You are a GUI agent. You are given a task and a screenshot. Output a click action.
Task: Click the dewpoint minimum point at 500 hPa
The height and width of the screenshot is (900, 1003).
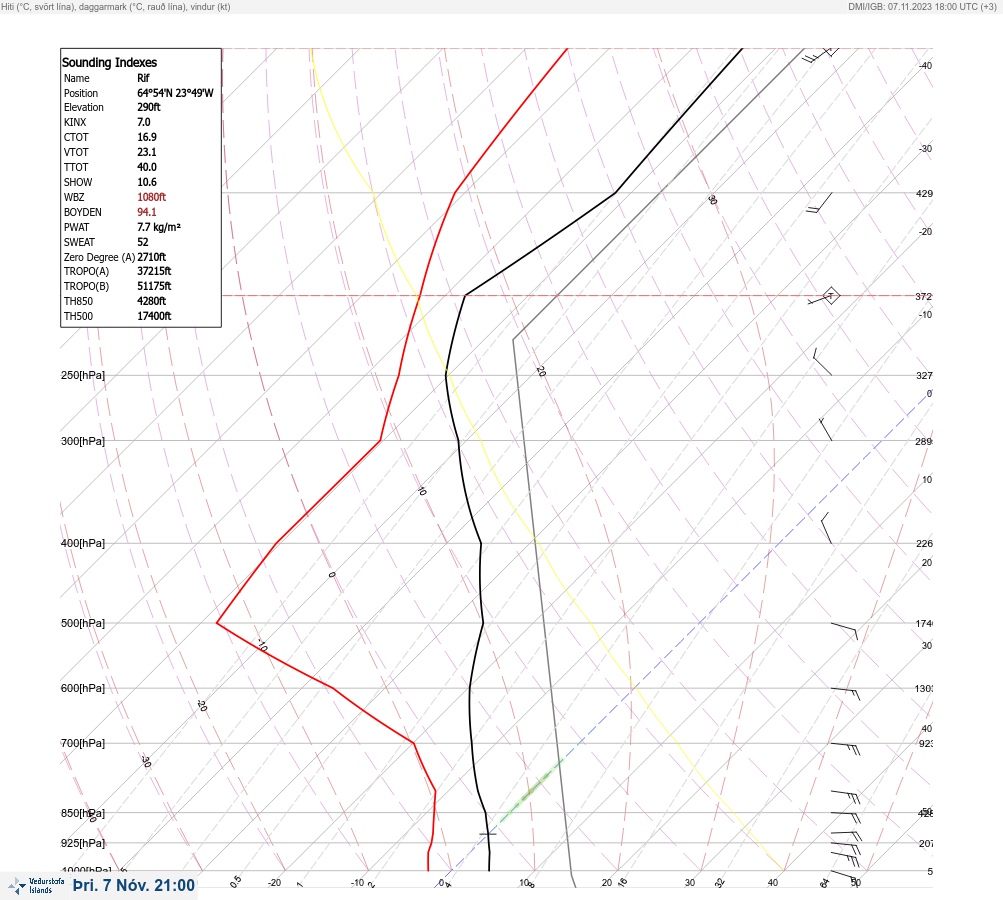click(x=217, y=622)
